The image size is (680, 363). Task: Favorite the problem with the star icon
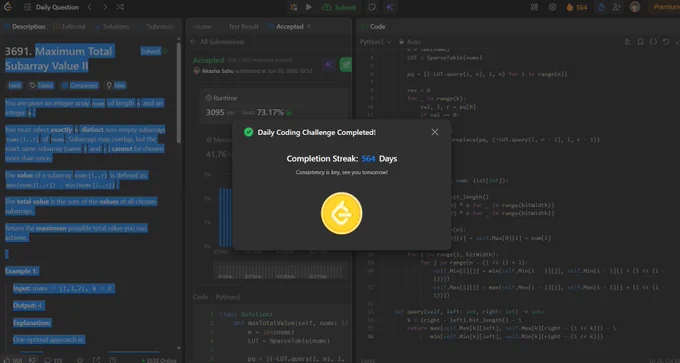click(x=80, y=360)
